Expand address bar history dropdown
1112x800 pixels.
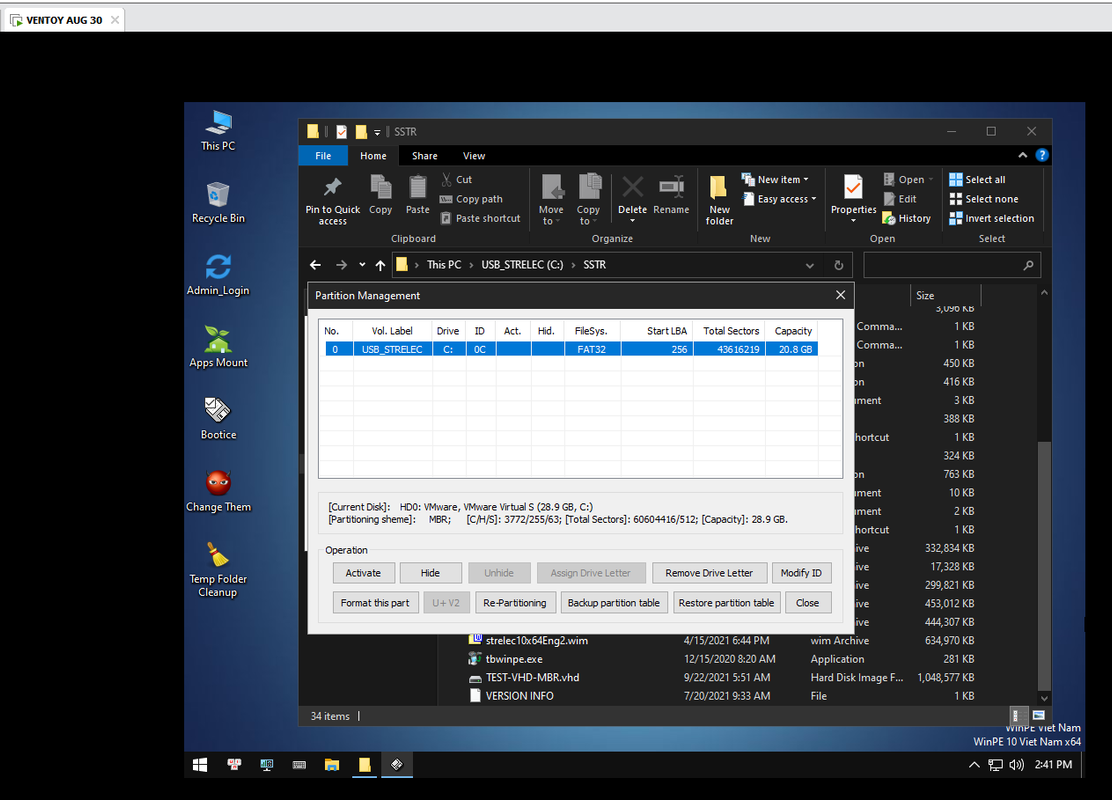coord(809,265)
